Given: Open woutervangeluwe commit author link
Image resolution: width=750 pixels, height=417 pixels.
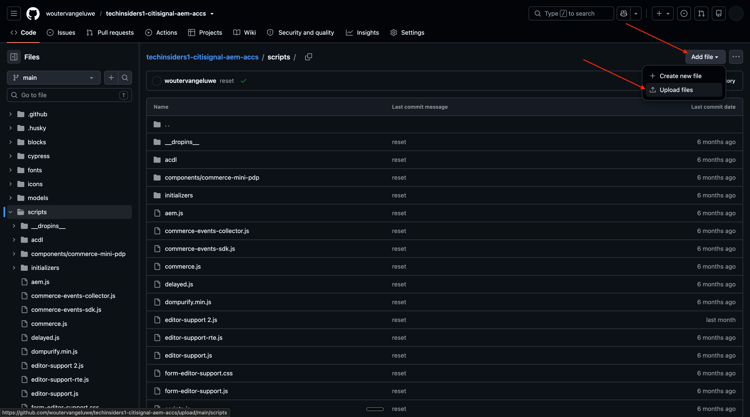Looking at the screenshot, I should (x=190, y=81).
